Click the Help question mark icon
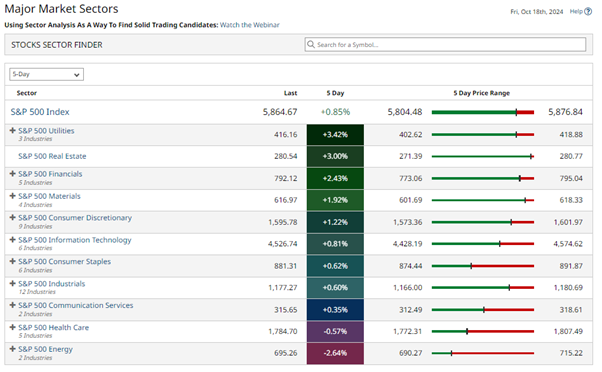Screen dimensions: 602x372 588,12
